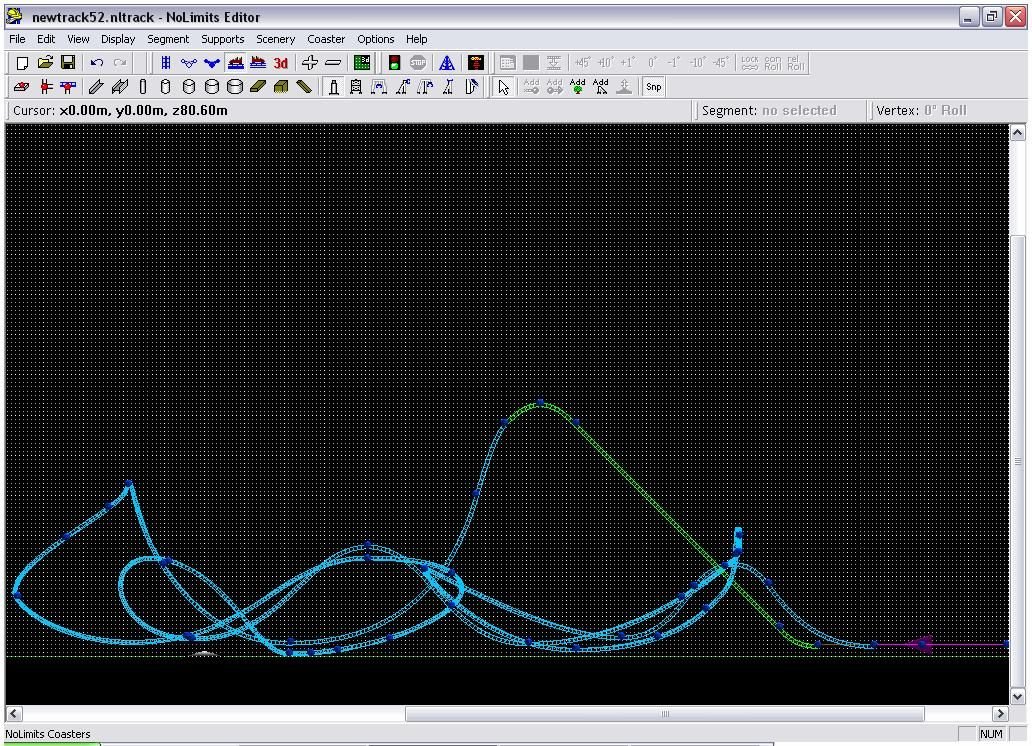Toggle the con Roll button

coord(773,63)
